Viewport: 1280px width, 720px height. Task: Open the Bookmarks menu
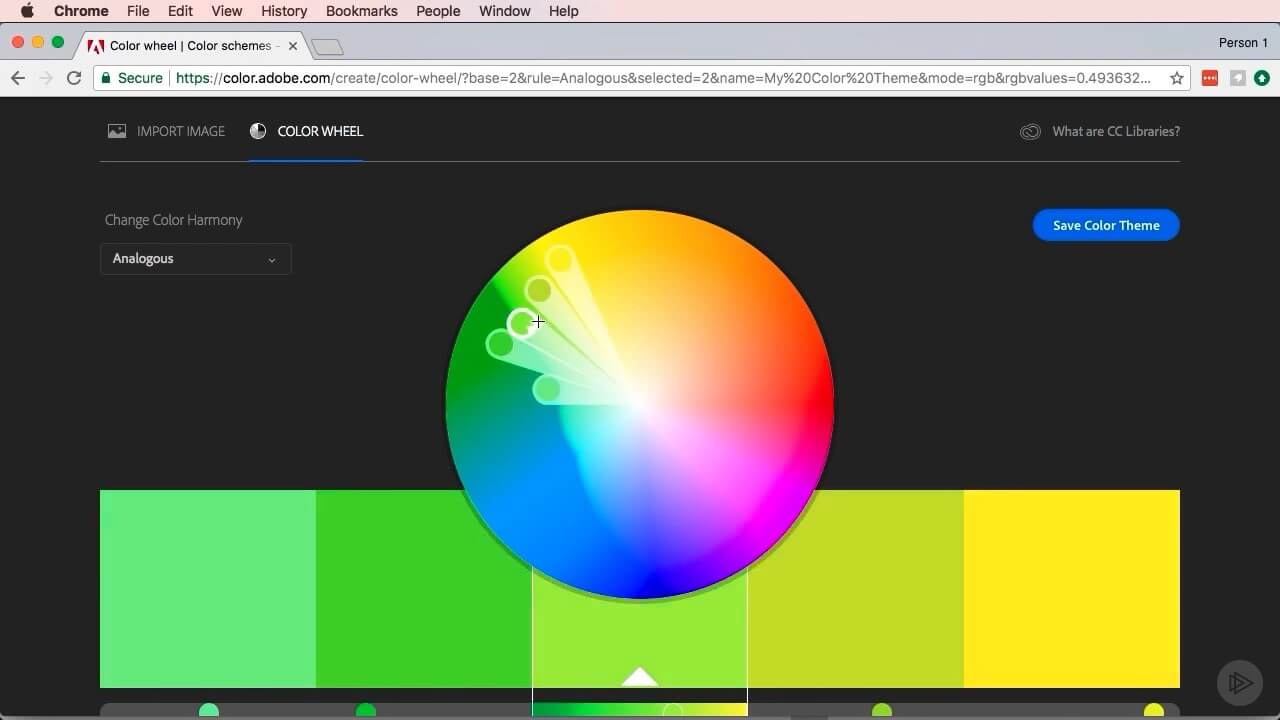pyautogui.click(x=362, y=11)
